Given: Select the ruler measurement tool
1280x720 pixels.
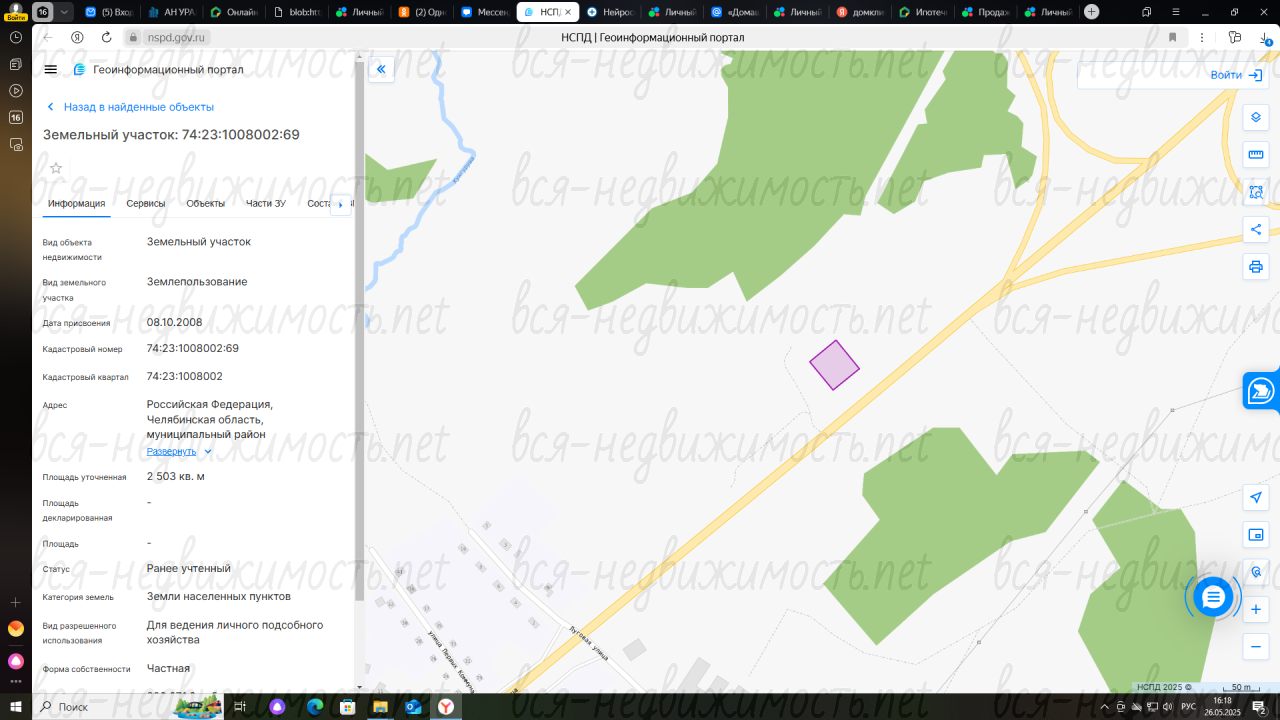Looking at the screenshot, I should (1256, 155).
